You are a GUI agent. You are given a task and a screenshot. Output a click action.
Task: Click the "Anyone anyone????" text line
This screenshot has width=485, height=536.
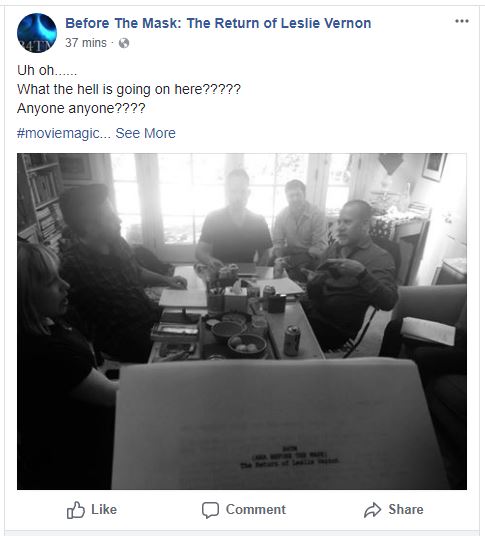tap(81, 108)
